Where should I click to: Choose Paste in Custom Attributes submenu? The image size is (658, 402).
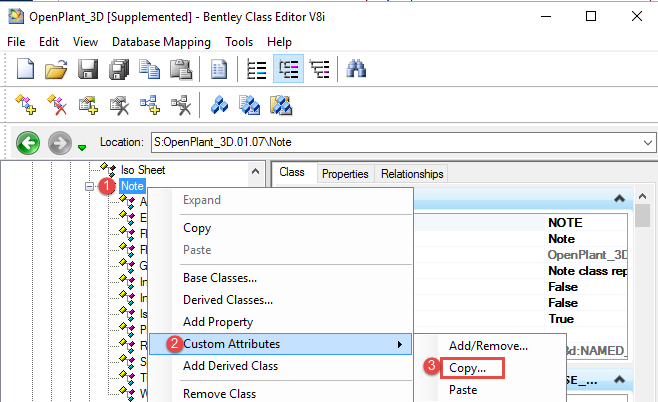pos(463,390)
